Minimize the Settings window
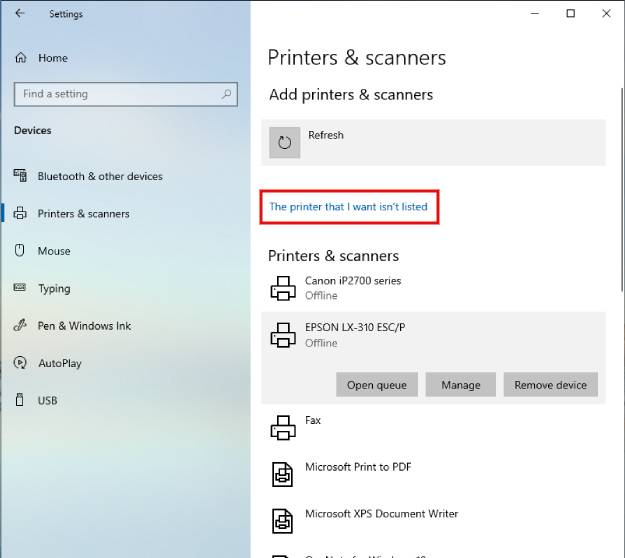 535,14
